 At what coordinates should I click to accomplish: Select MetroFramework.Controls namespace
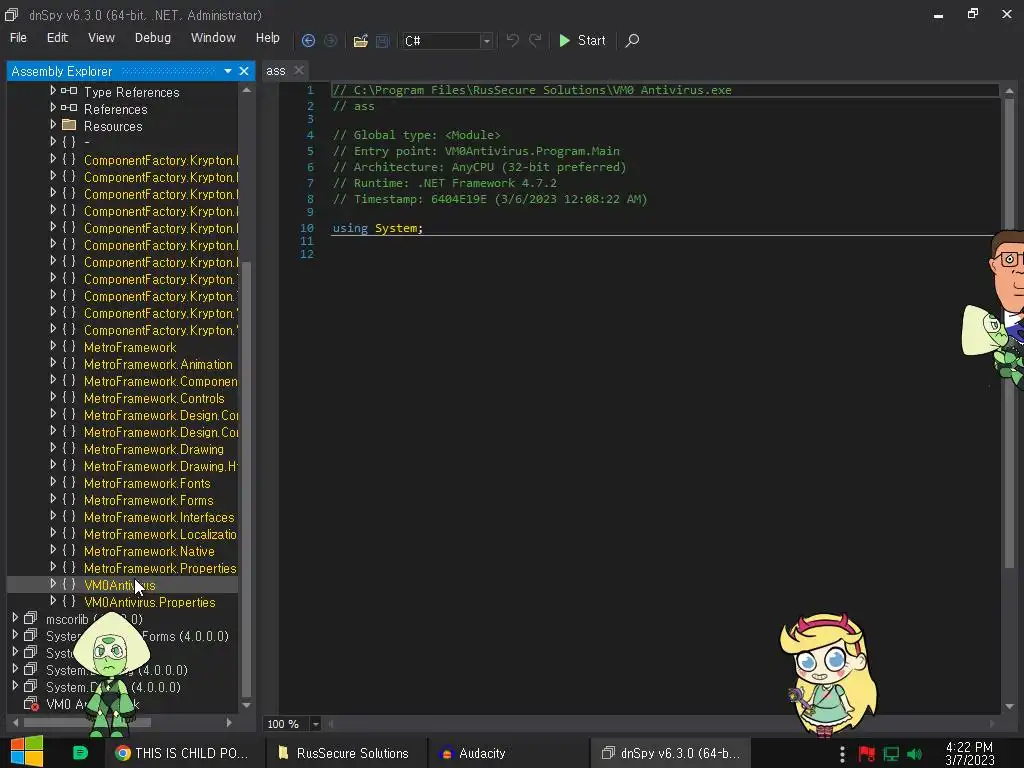point(154,398)
